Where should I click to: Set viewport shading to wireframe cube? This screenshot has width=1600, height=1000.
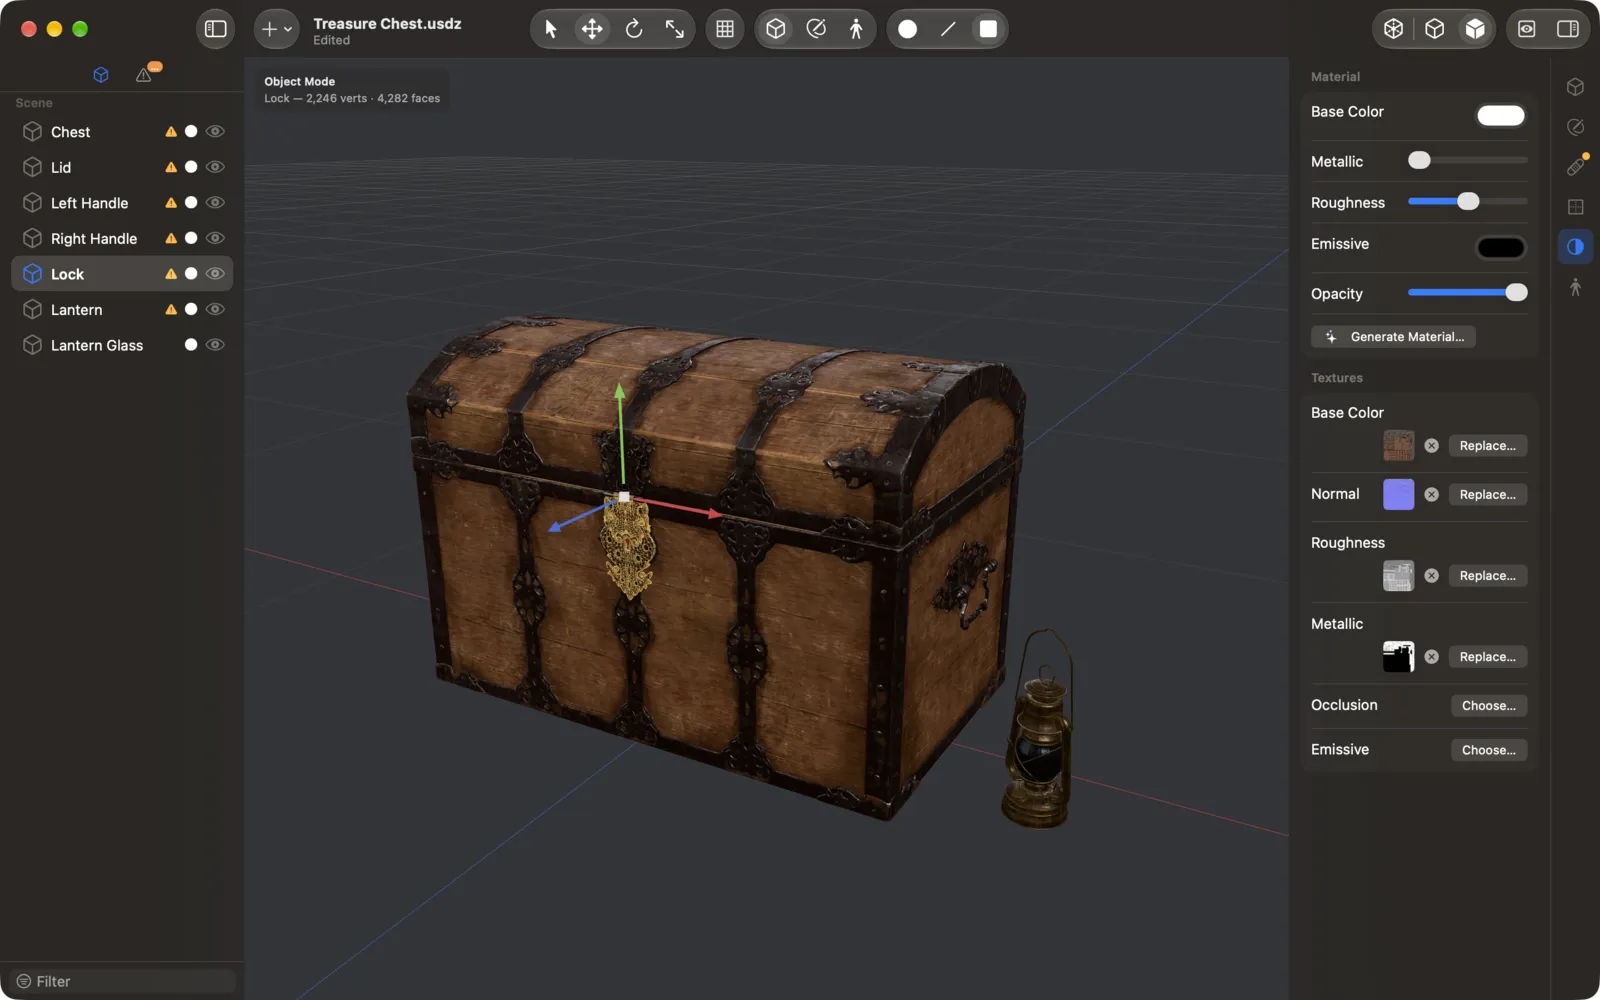(1394, 29)
